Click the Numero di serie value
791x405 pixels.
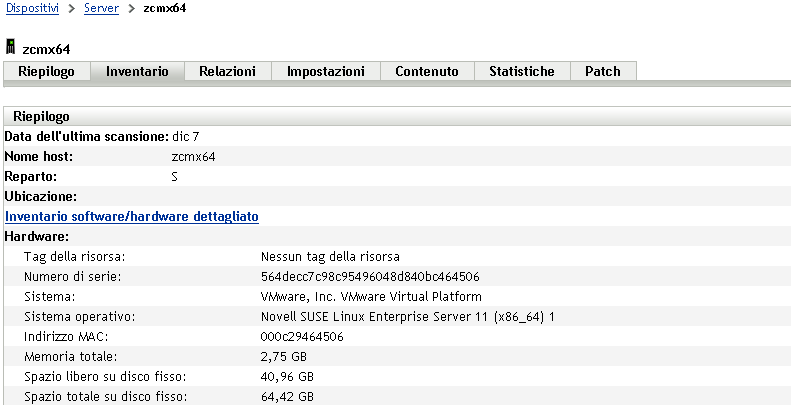point(369,276)
